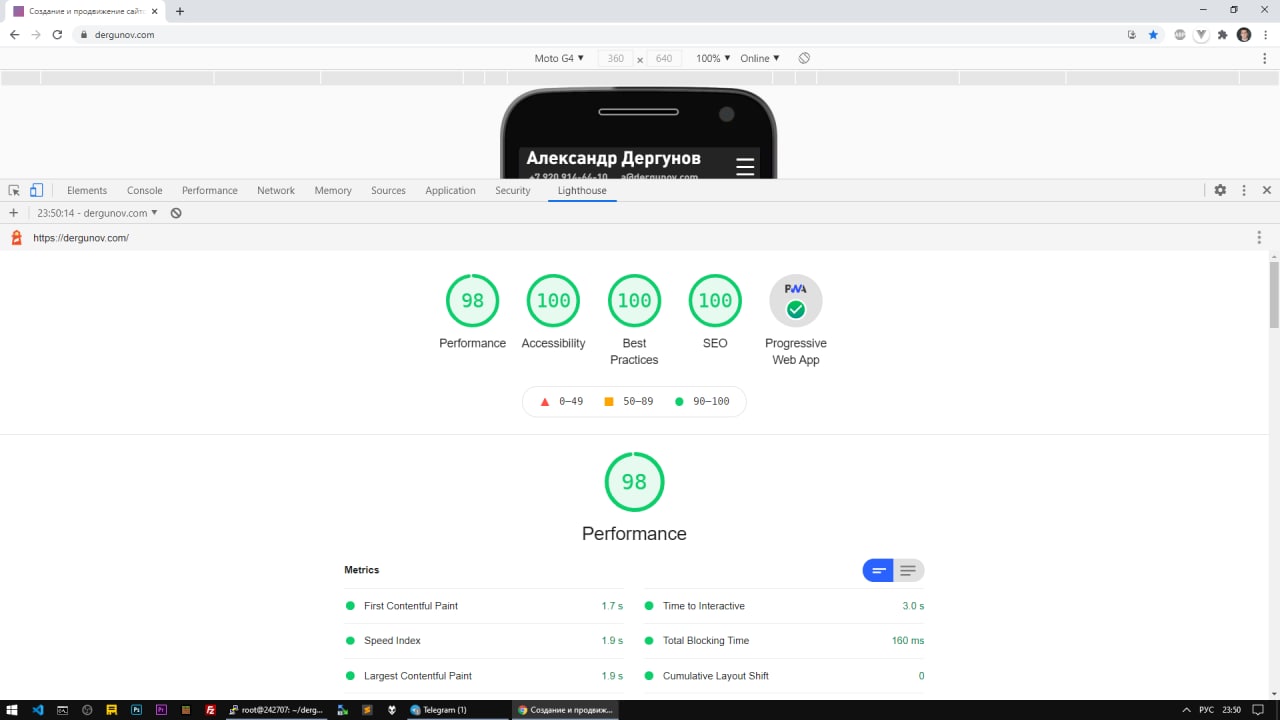
Task: Open the 23:50:14 report selector dropdown
Action: pyautogui.click(x=97, y=213)
